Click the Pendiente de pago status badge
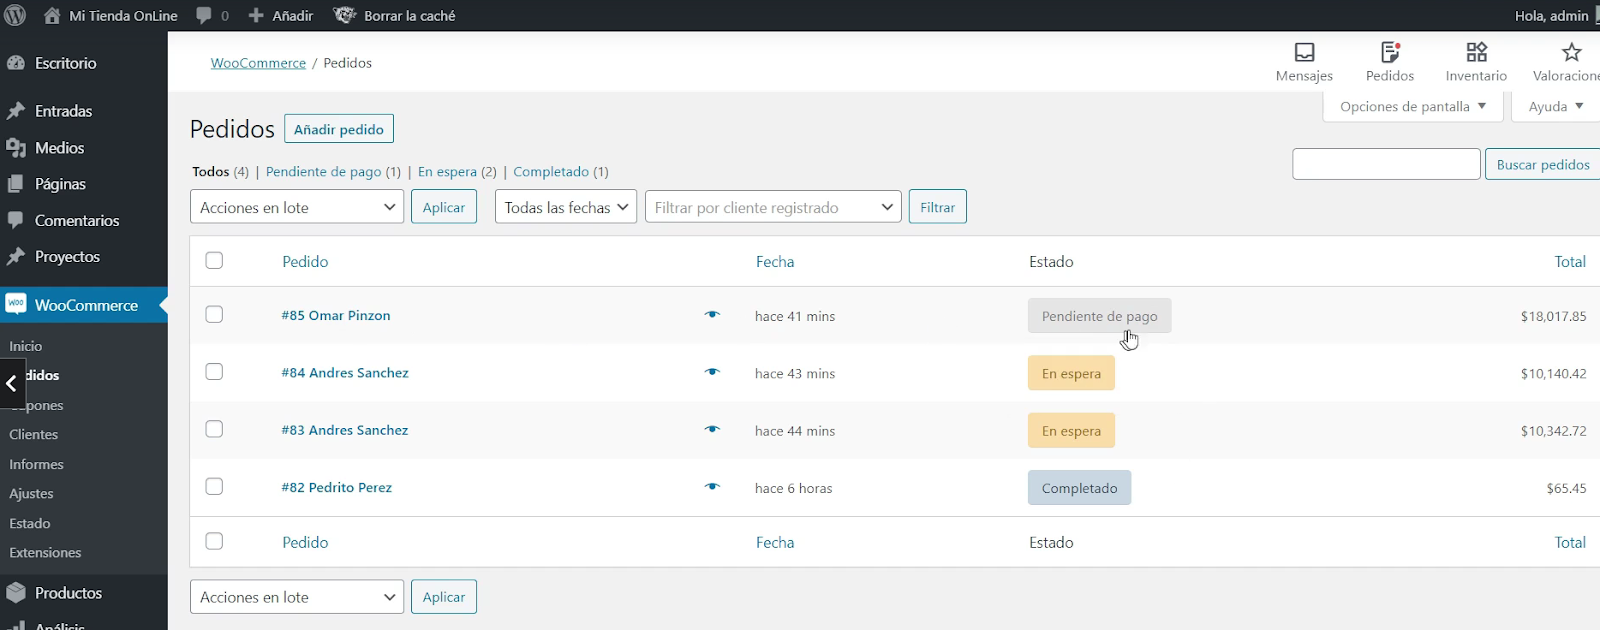The image size is (1600, 630). pos(1100,316)
